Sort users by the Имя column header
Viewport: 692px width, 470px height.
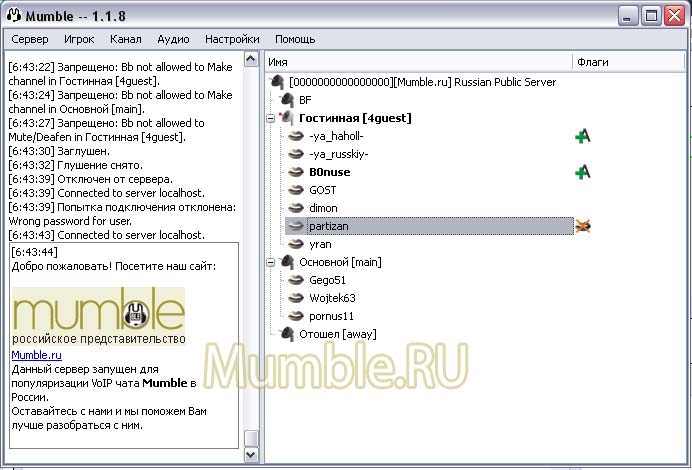click(420, 62)
